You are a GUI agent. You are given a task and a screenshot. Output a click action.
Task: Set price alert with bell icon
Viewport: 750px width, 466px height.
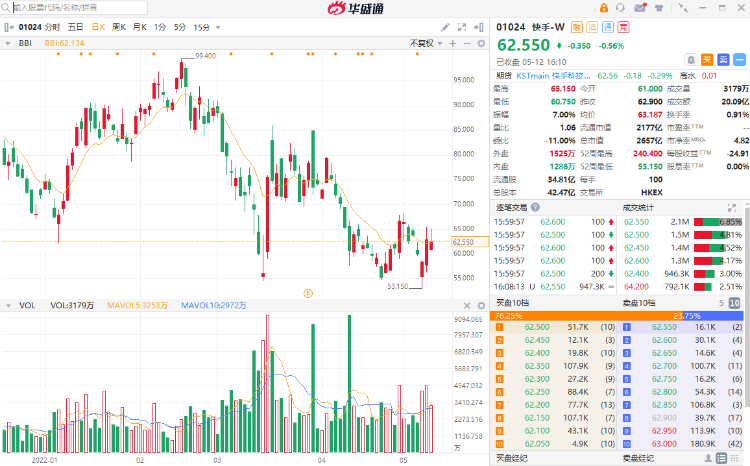click(691, 60)
